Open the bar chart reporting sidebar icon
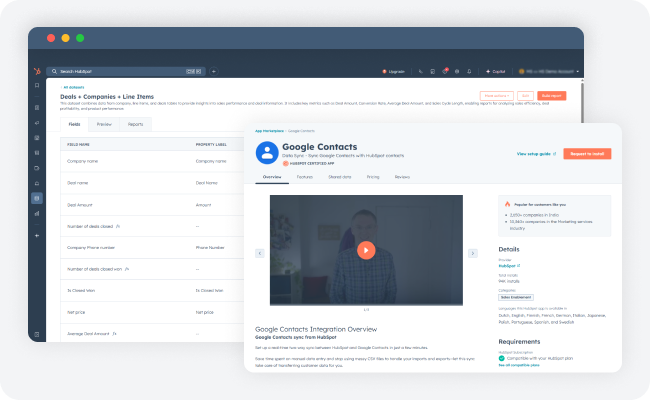 pos(37,213)
